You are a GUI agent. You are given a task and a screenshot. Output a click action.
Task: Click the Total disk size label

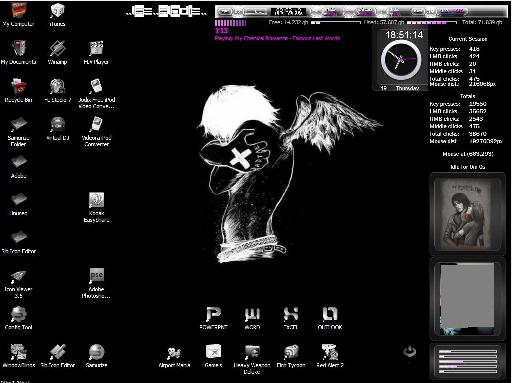click(482, 22)
